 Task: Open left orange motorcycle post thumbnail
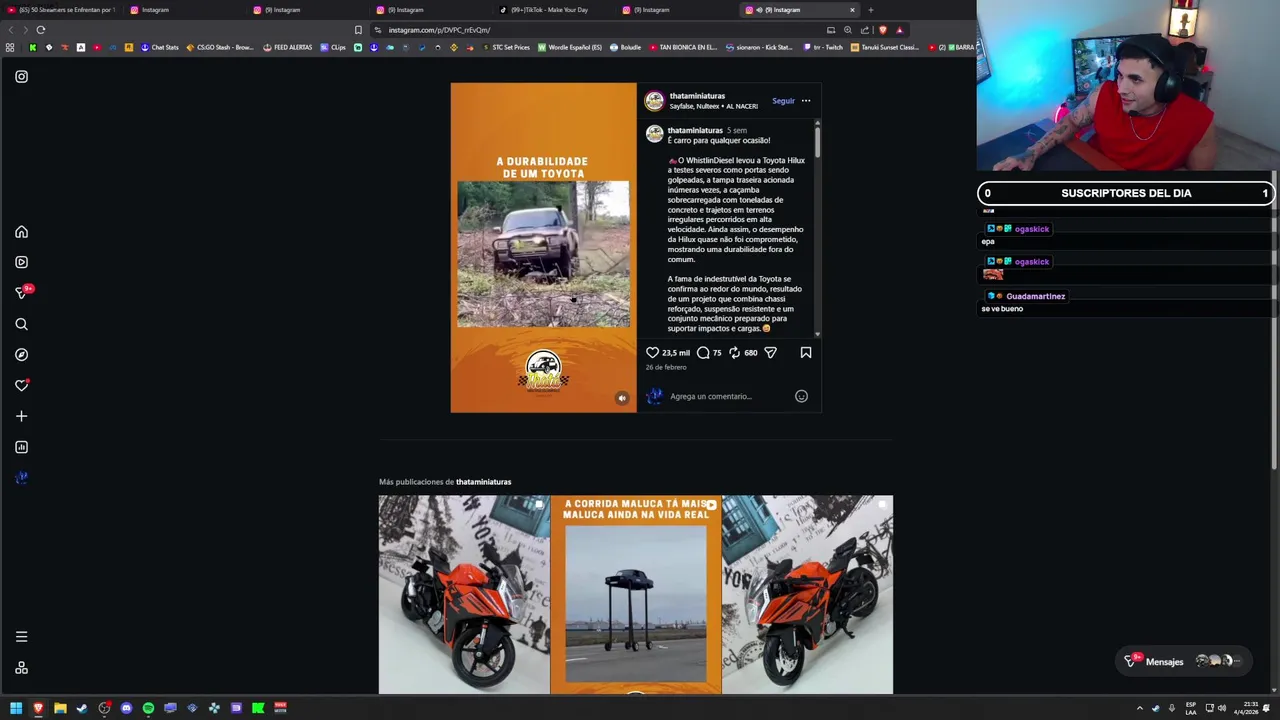coord(464,594)
